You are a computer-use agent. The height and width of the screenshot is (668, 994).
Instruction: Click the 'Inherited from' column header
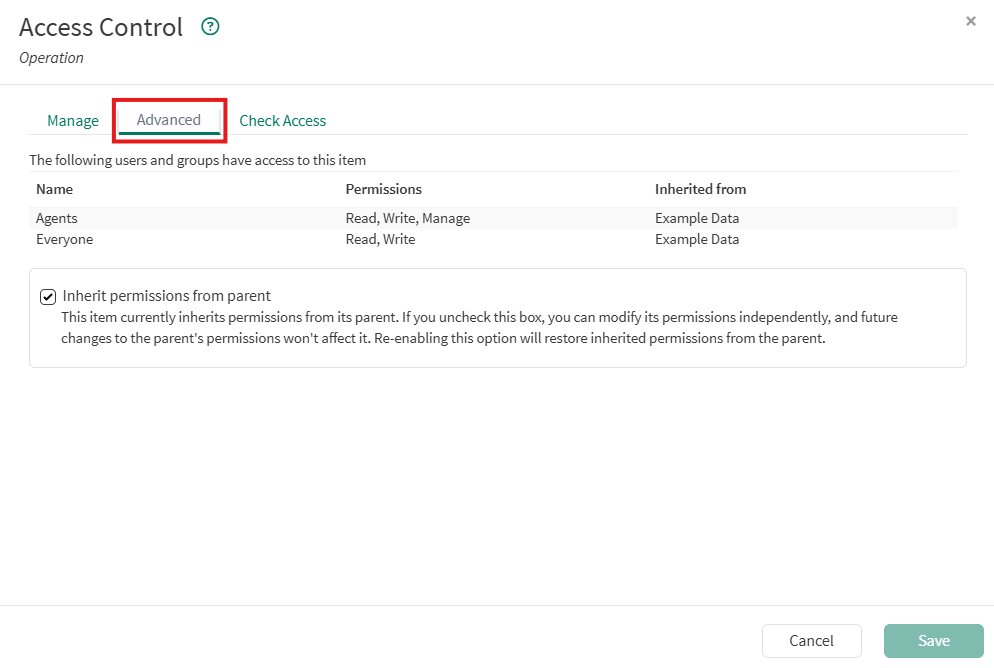click(x=700, y=189)
